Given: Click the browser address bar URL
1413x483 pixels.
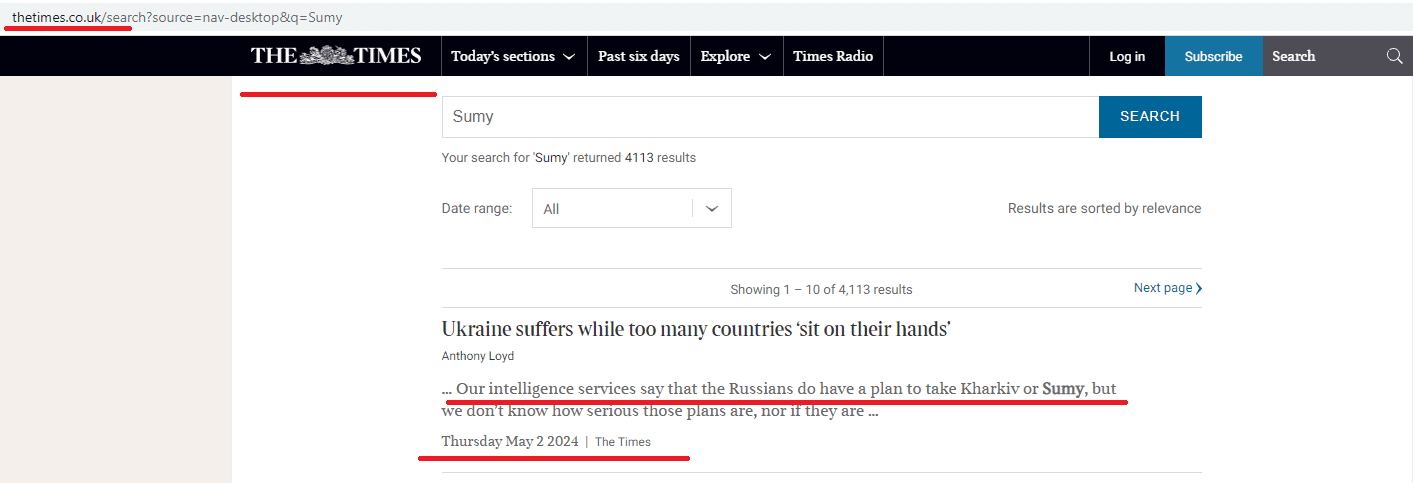Looking at the screenshot, I should 177,18.
